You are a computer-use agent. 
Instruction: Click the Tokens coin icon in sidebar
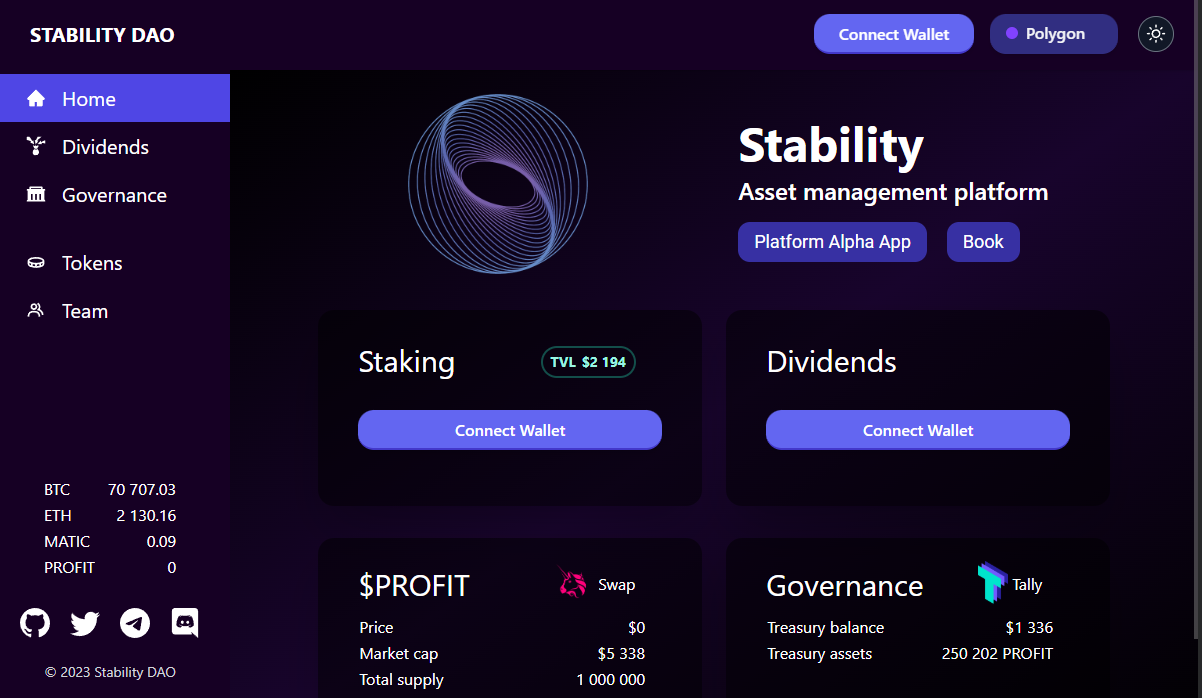[36, 262]
